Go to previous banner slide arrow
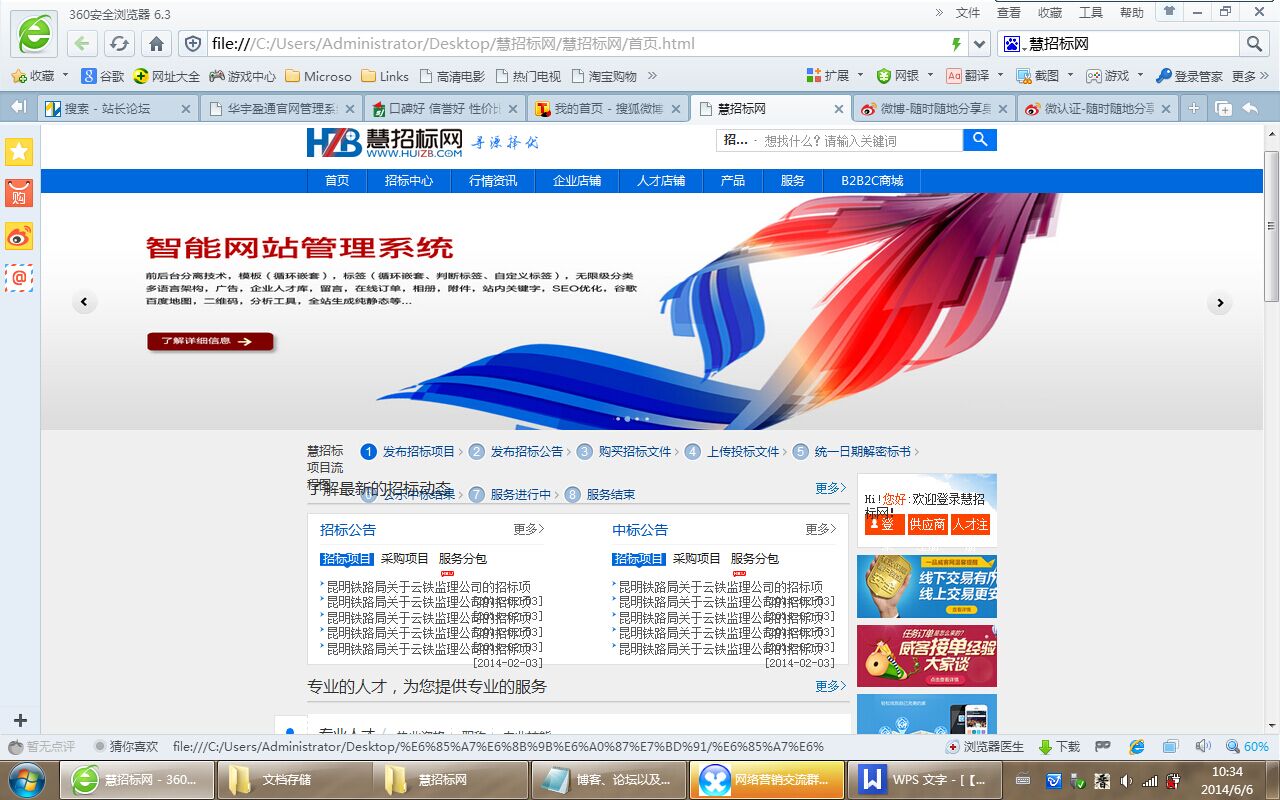The height and width of the screenshot is (800, 1280). pos(85,302)
